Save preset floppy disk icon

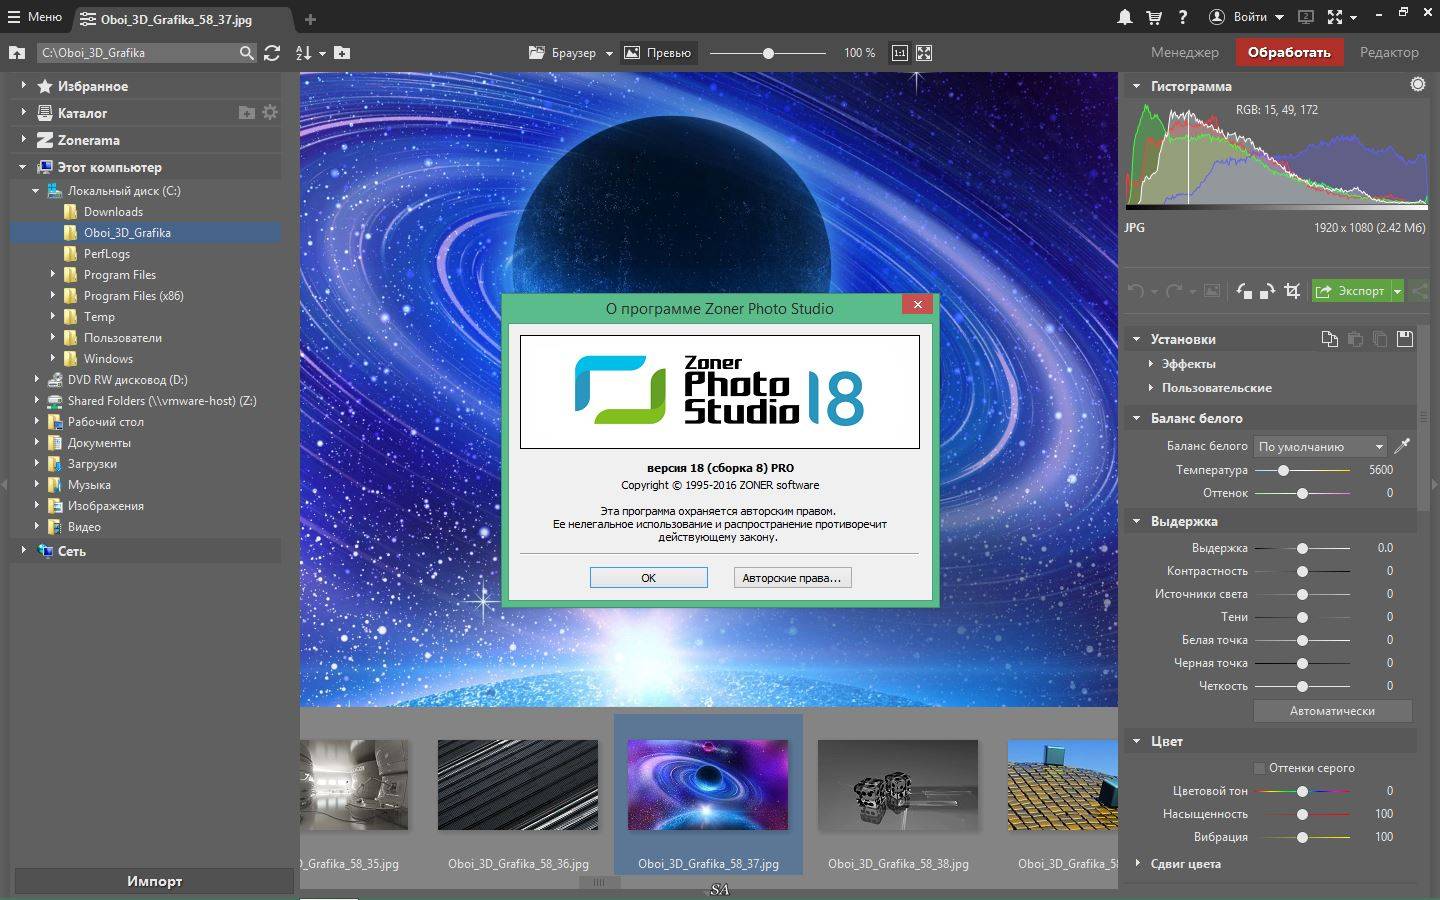point(1405,339)
